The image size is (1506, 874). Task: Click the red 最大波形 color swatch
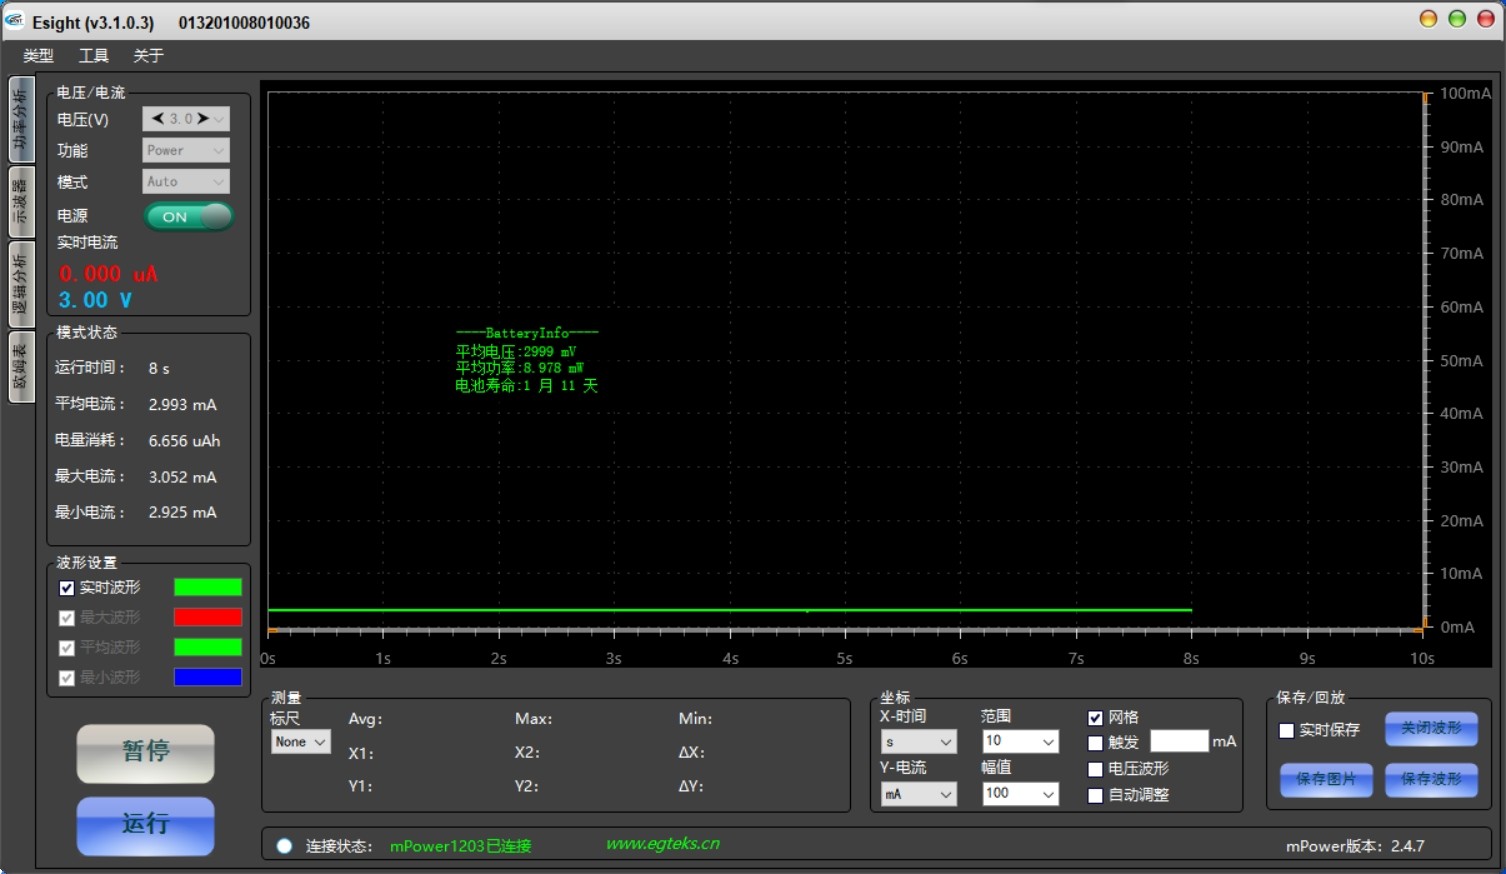click(x=208, y=618)
